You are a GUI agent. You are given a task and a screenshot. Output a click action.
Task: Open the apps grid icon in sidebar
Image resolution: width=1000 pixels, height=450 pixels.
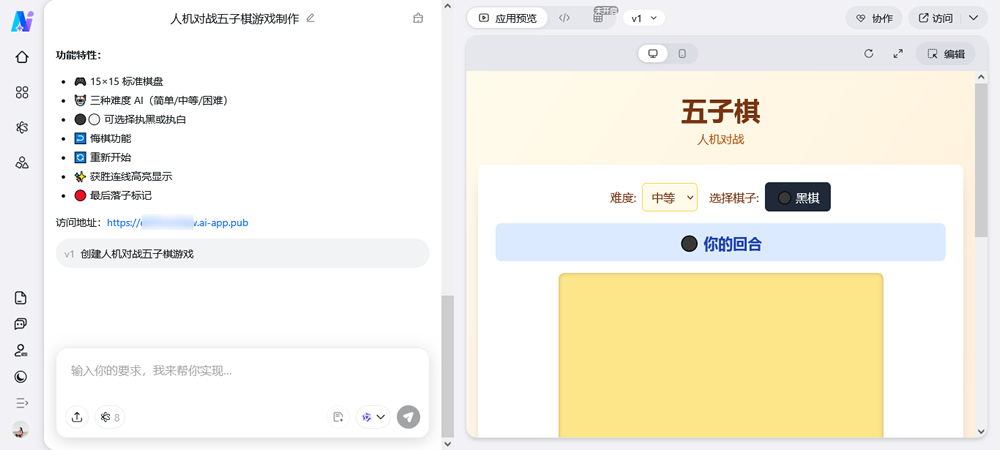pyautogui.click(x=22, y=92)
